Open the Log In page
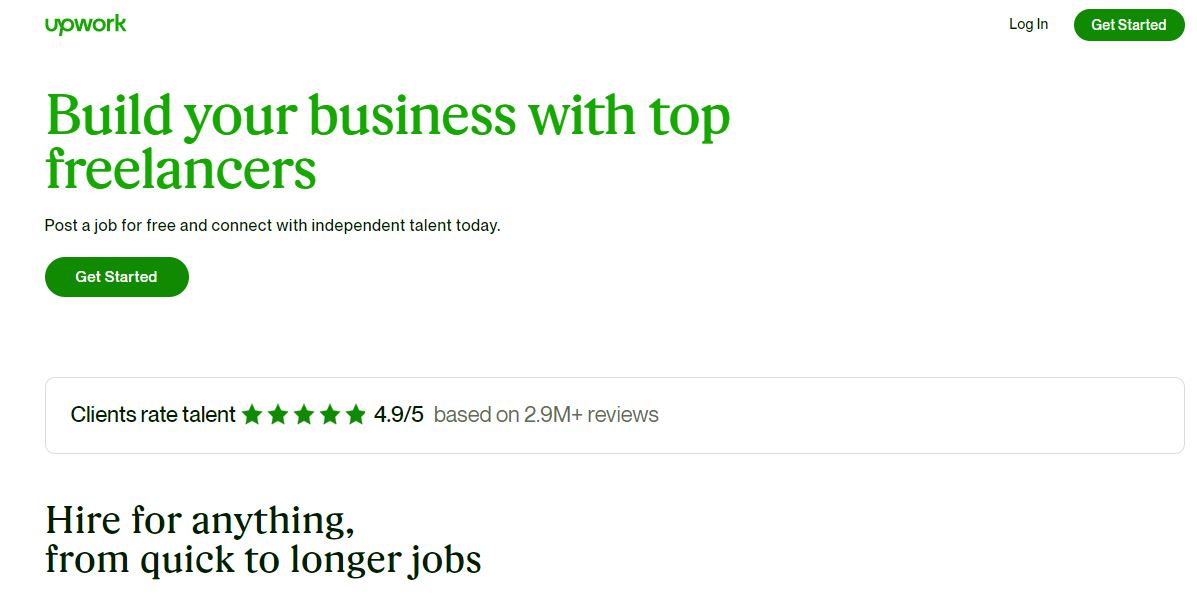 point(1028,24)
